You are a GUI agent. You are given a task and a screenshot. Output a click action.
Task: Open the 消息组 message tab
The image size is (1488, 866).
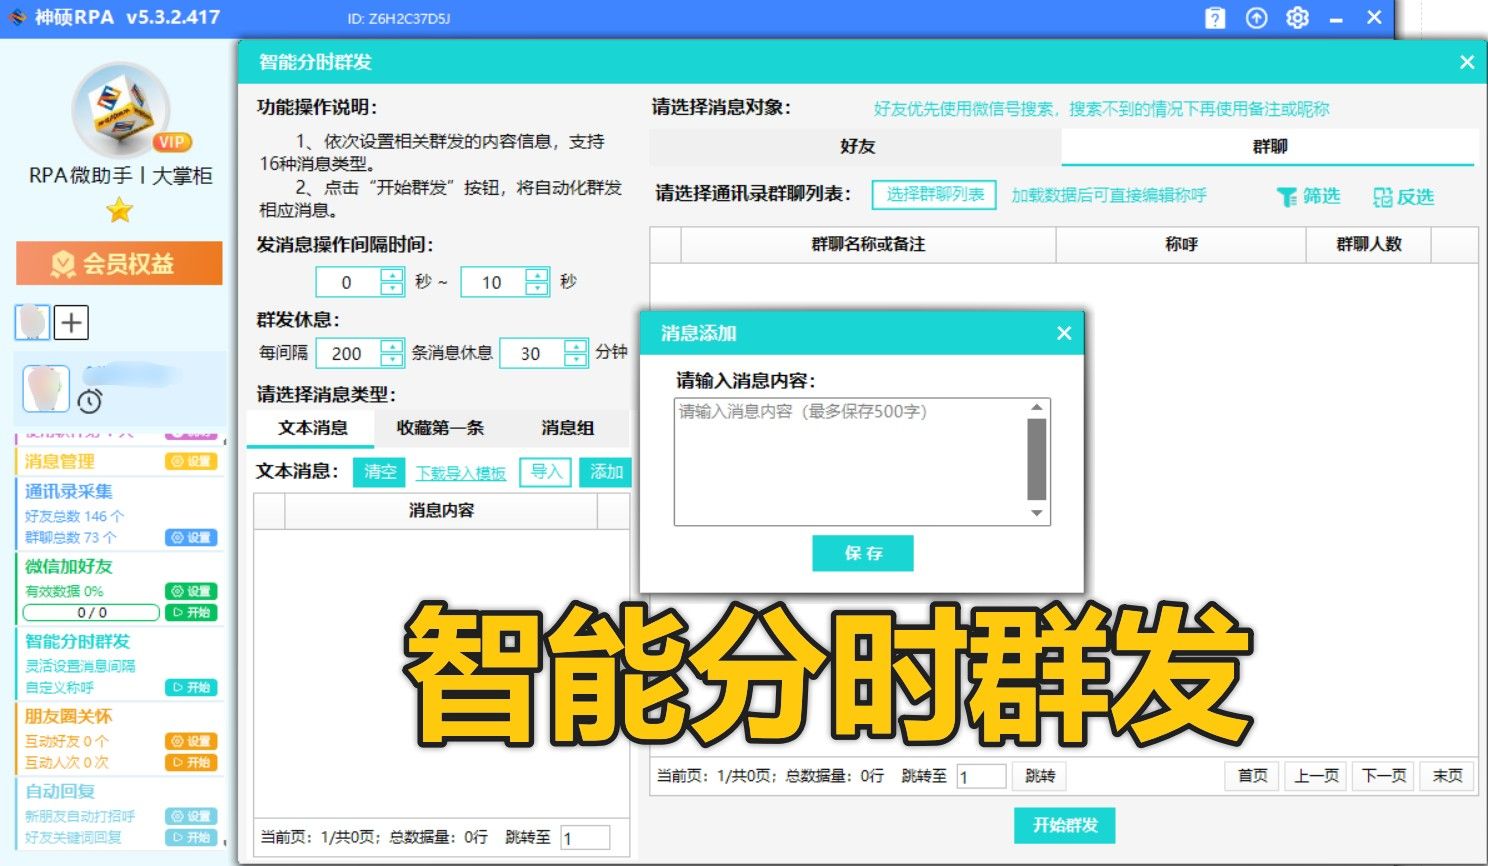[x=567, y=428]
